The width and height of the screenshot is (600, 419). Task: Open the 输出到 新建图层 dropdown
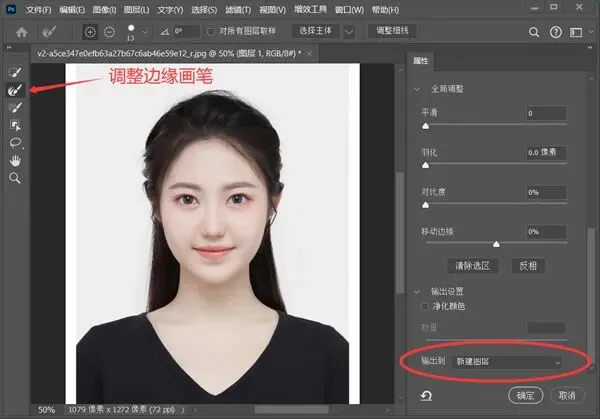507,362
